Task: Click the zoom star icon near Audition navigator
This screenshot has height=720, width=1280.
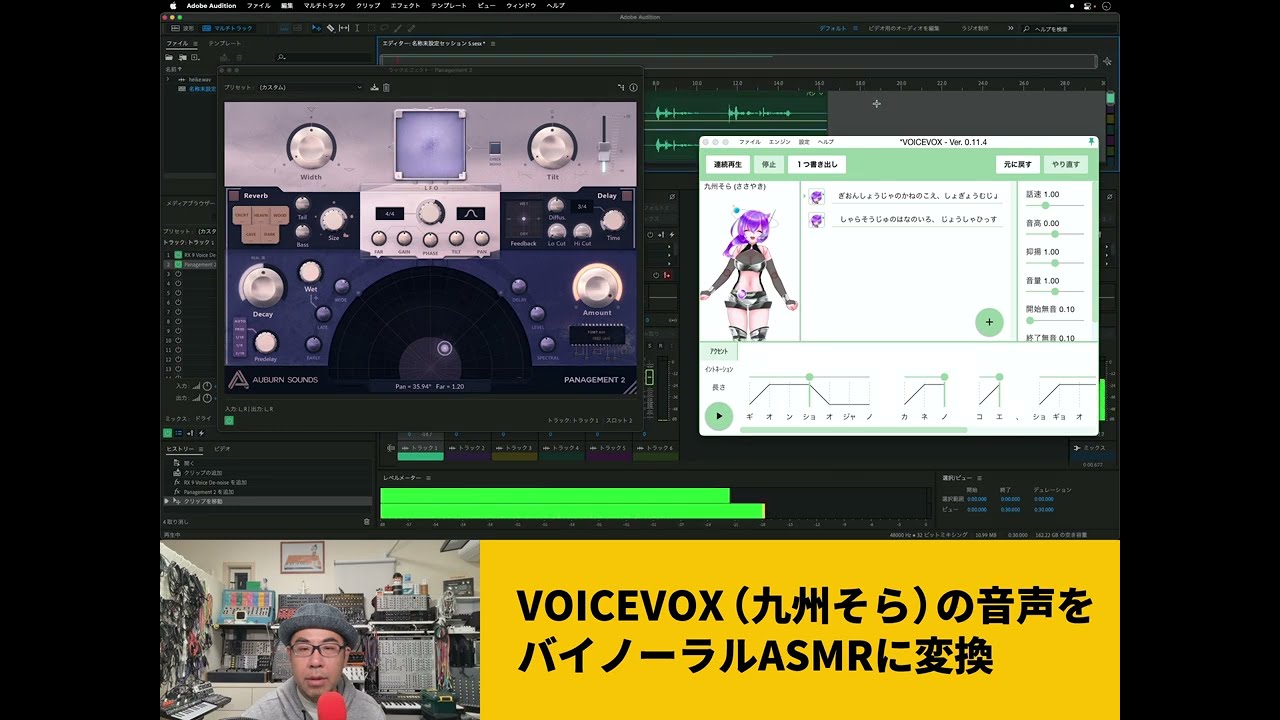Action: pos(1107,61)
